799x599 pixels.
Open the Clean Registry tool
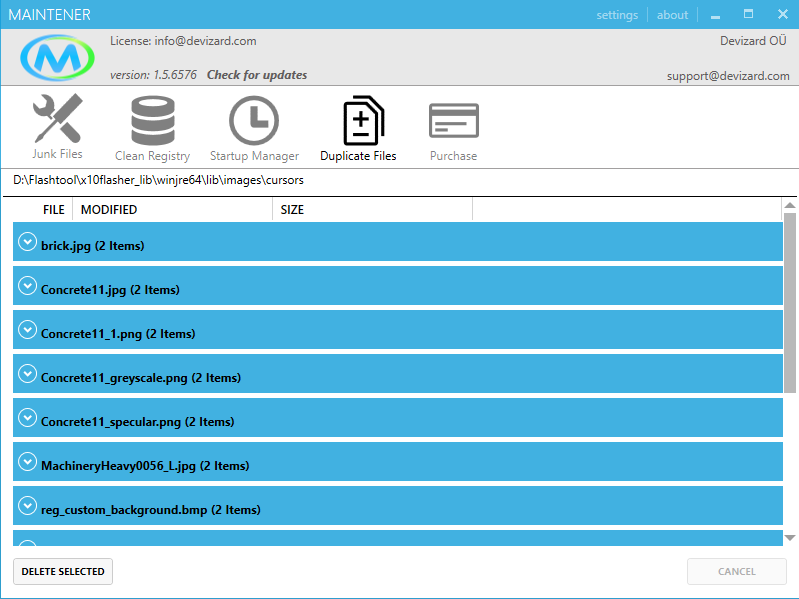click(152, 126)
